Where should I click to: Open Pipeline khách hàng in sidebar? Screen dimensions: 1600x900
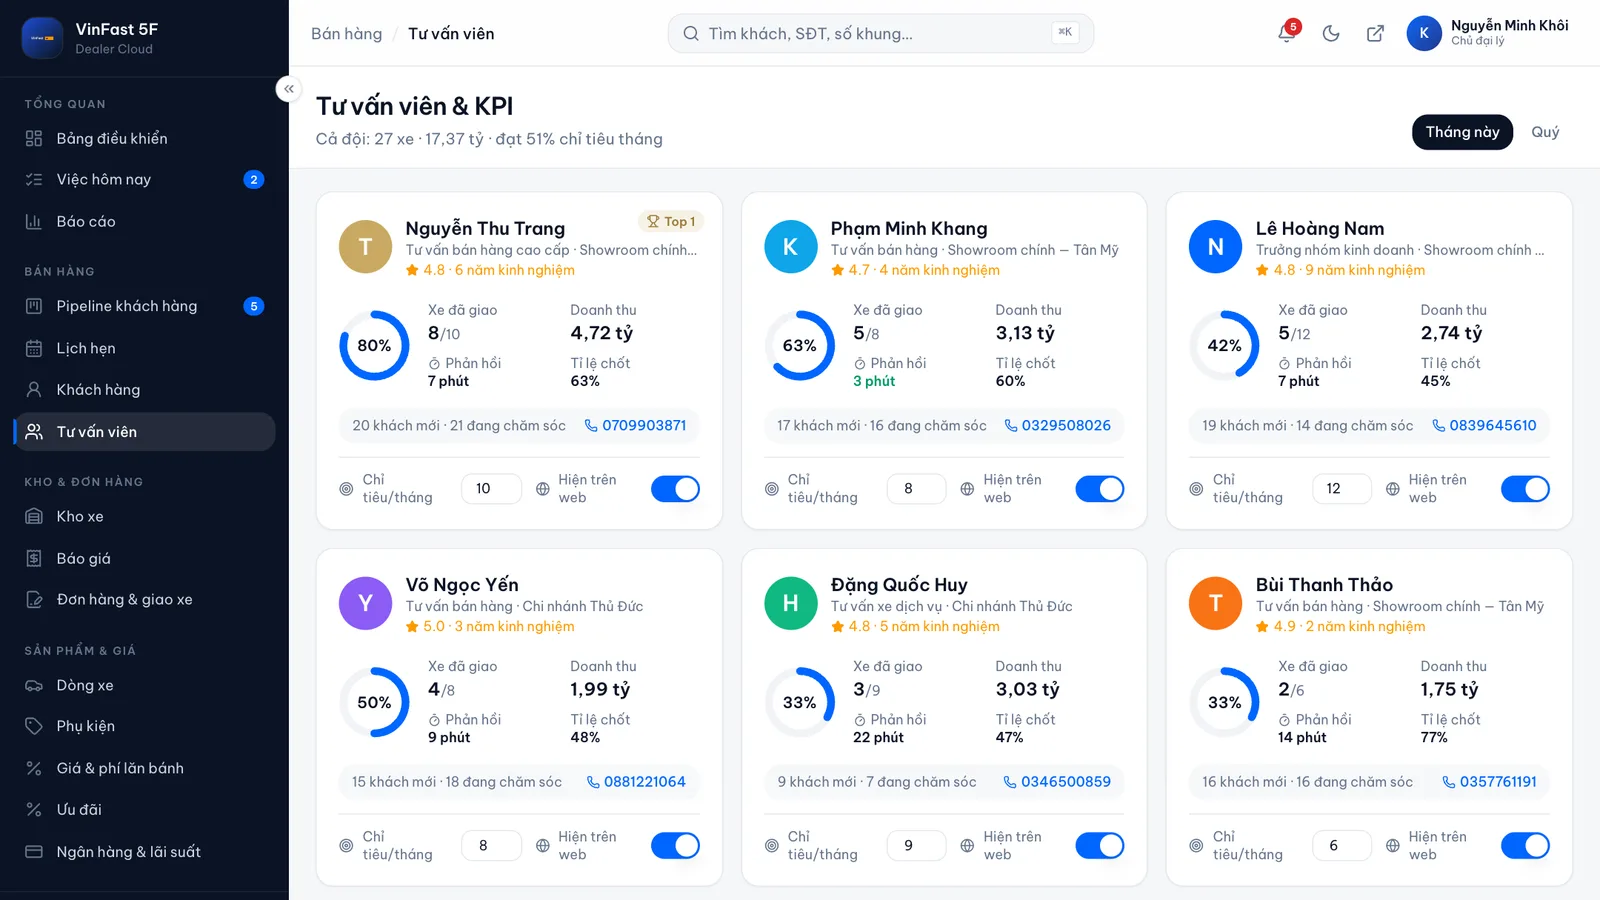[x=145, y=306]
